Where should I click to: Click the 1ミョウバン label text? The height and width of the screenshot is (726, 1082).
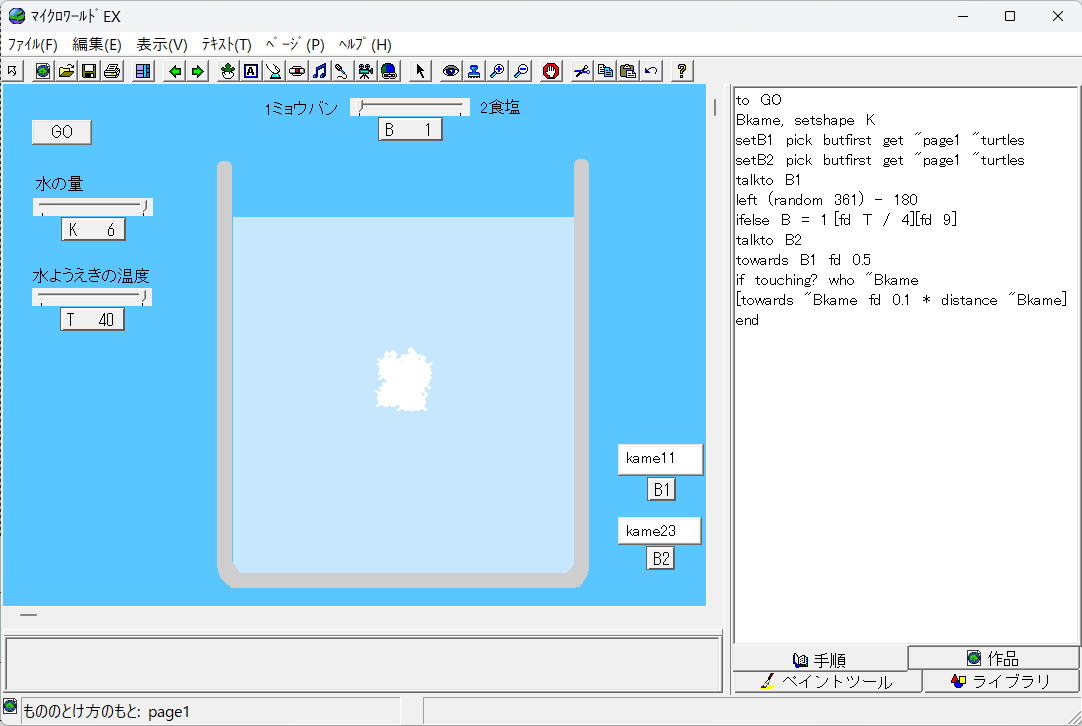click(x=301, y=108)
